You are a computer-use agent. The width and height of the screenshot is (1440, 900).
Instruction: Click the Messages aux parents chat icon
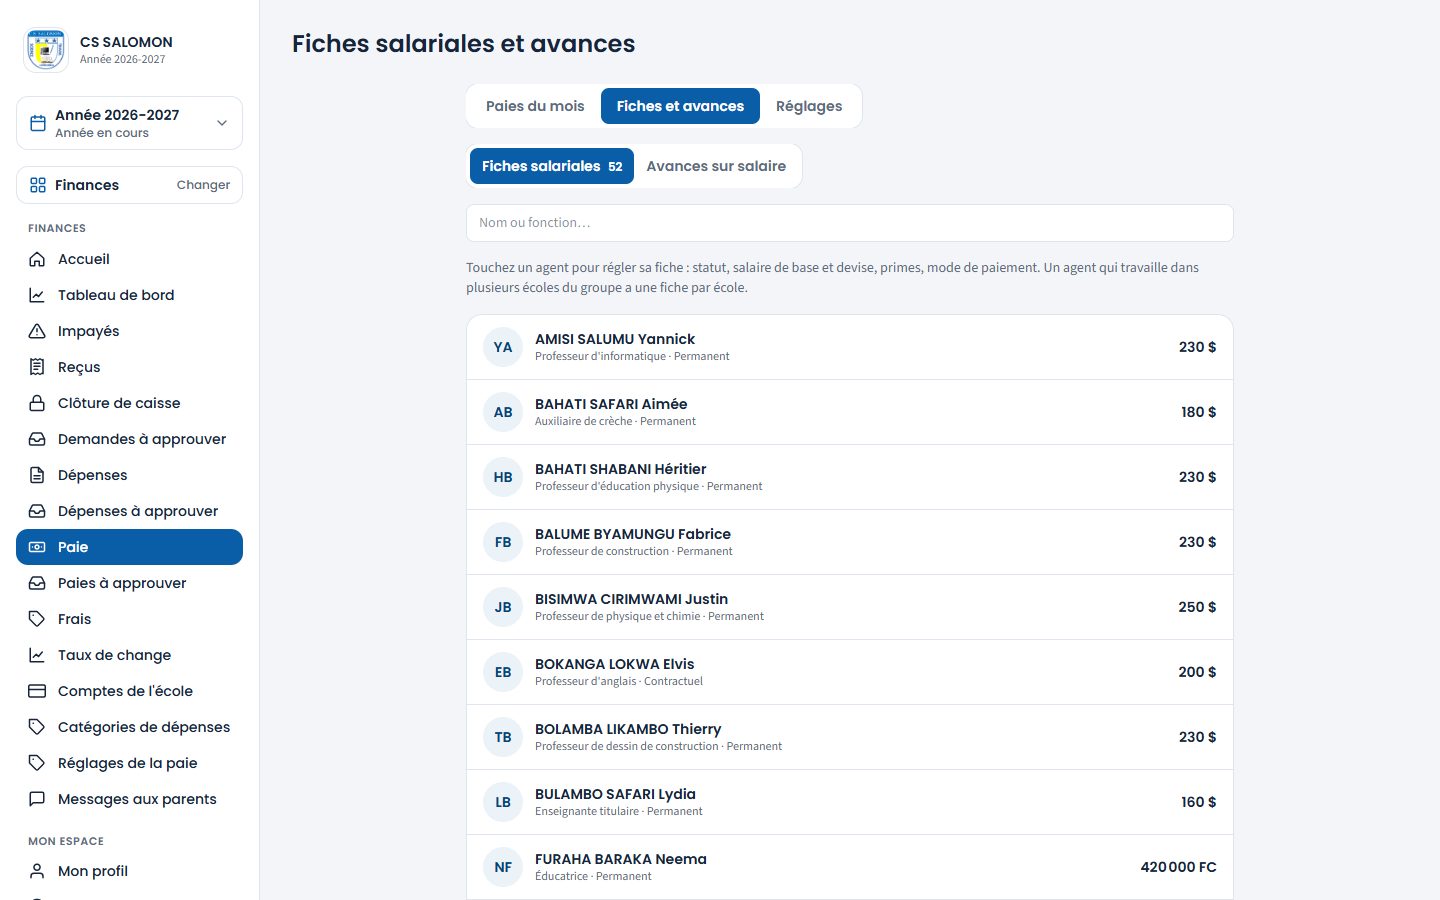37,799
